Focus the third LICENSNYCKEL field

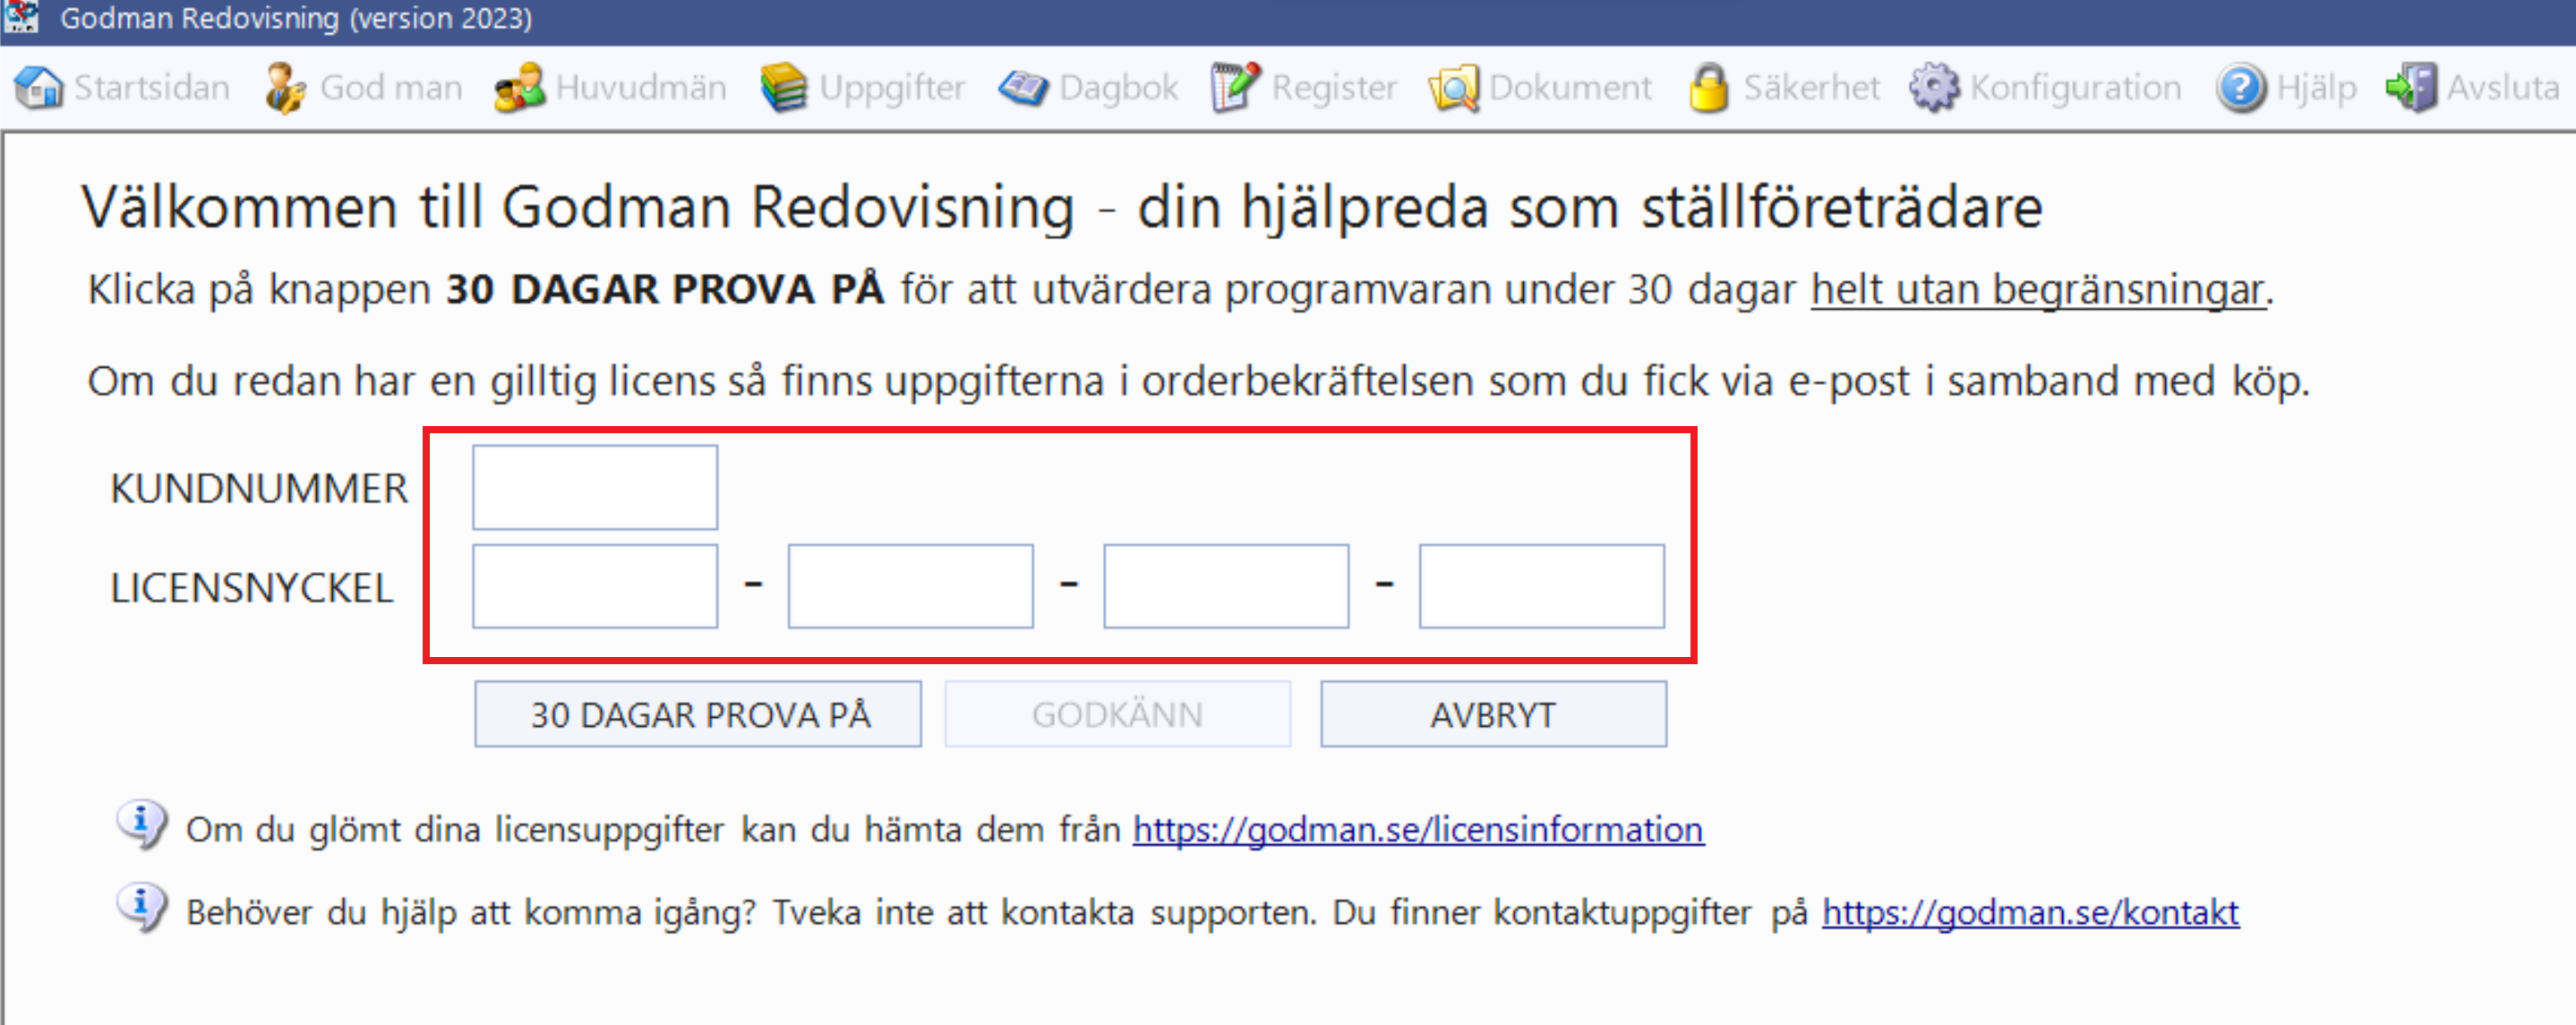coord(1226,586)
